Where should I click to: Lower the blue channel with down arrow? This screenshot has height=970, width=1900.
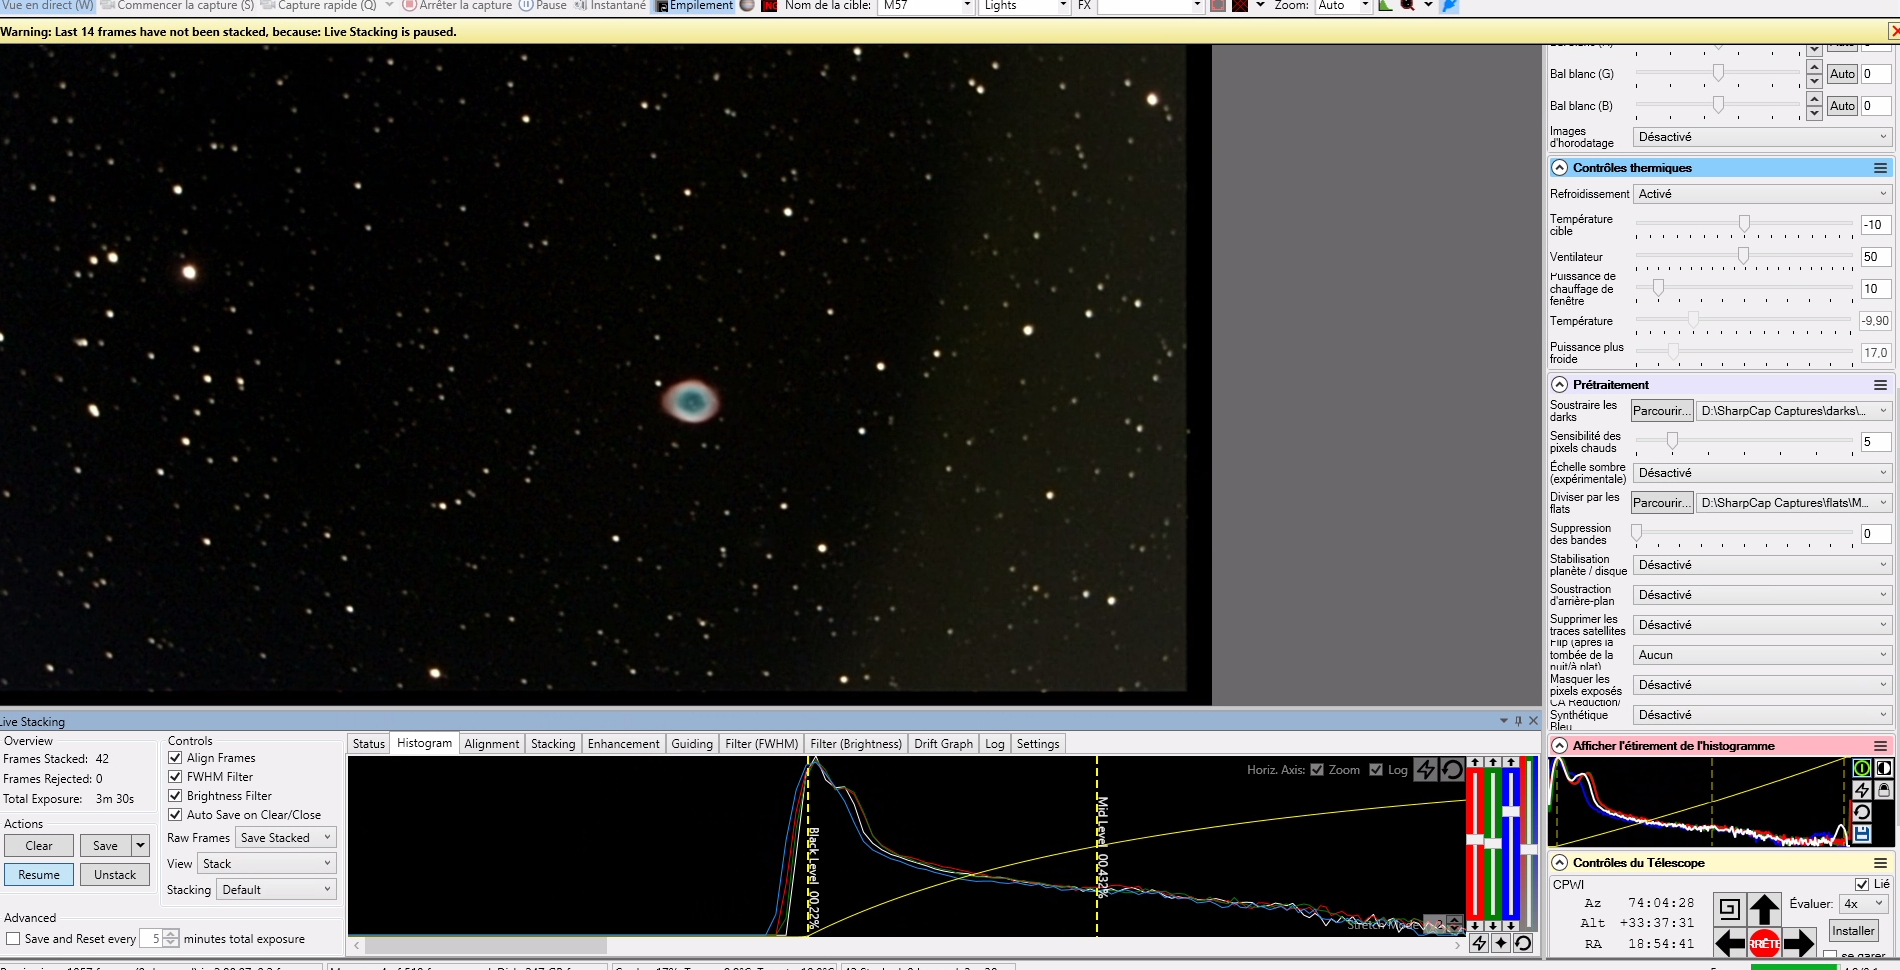click(x=1511, y=926)
